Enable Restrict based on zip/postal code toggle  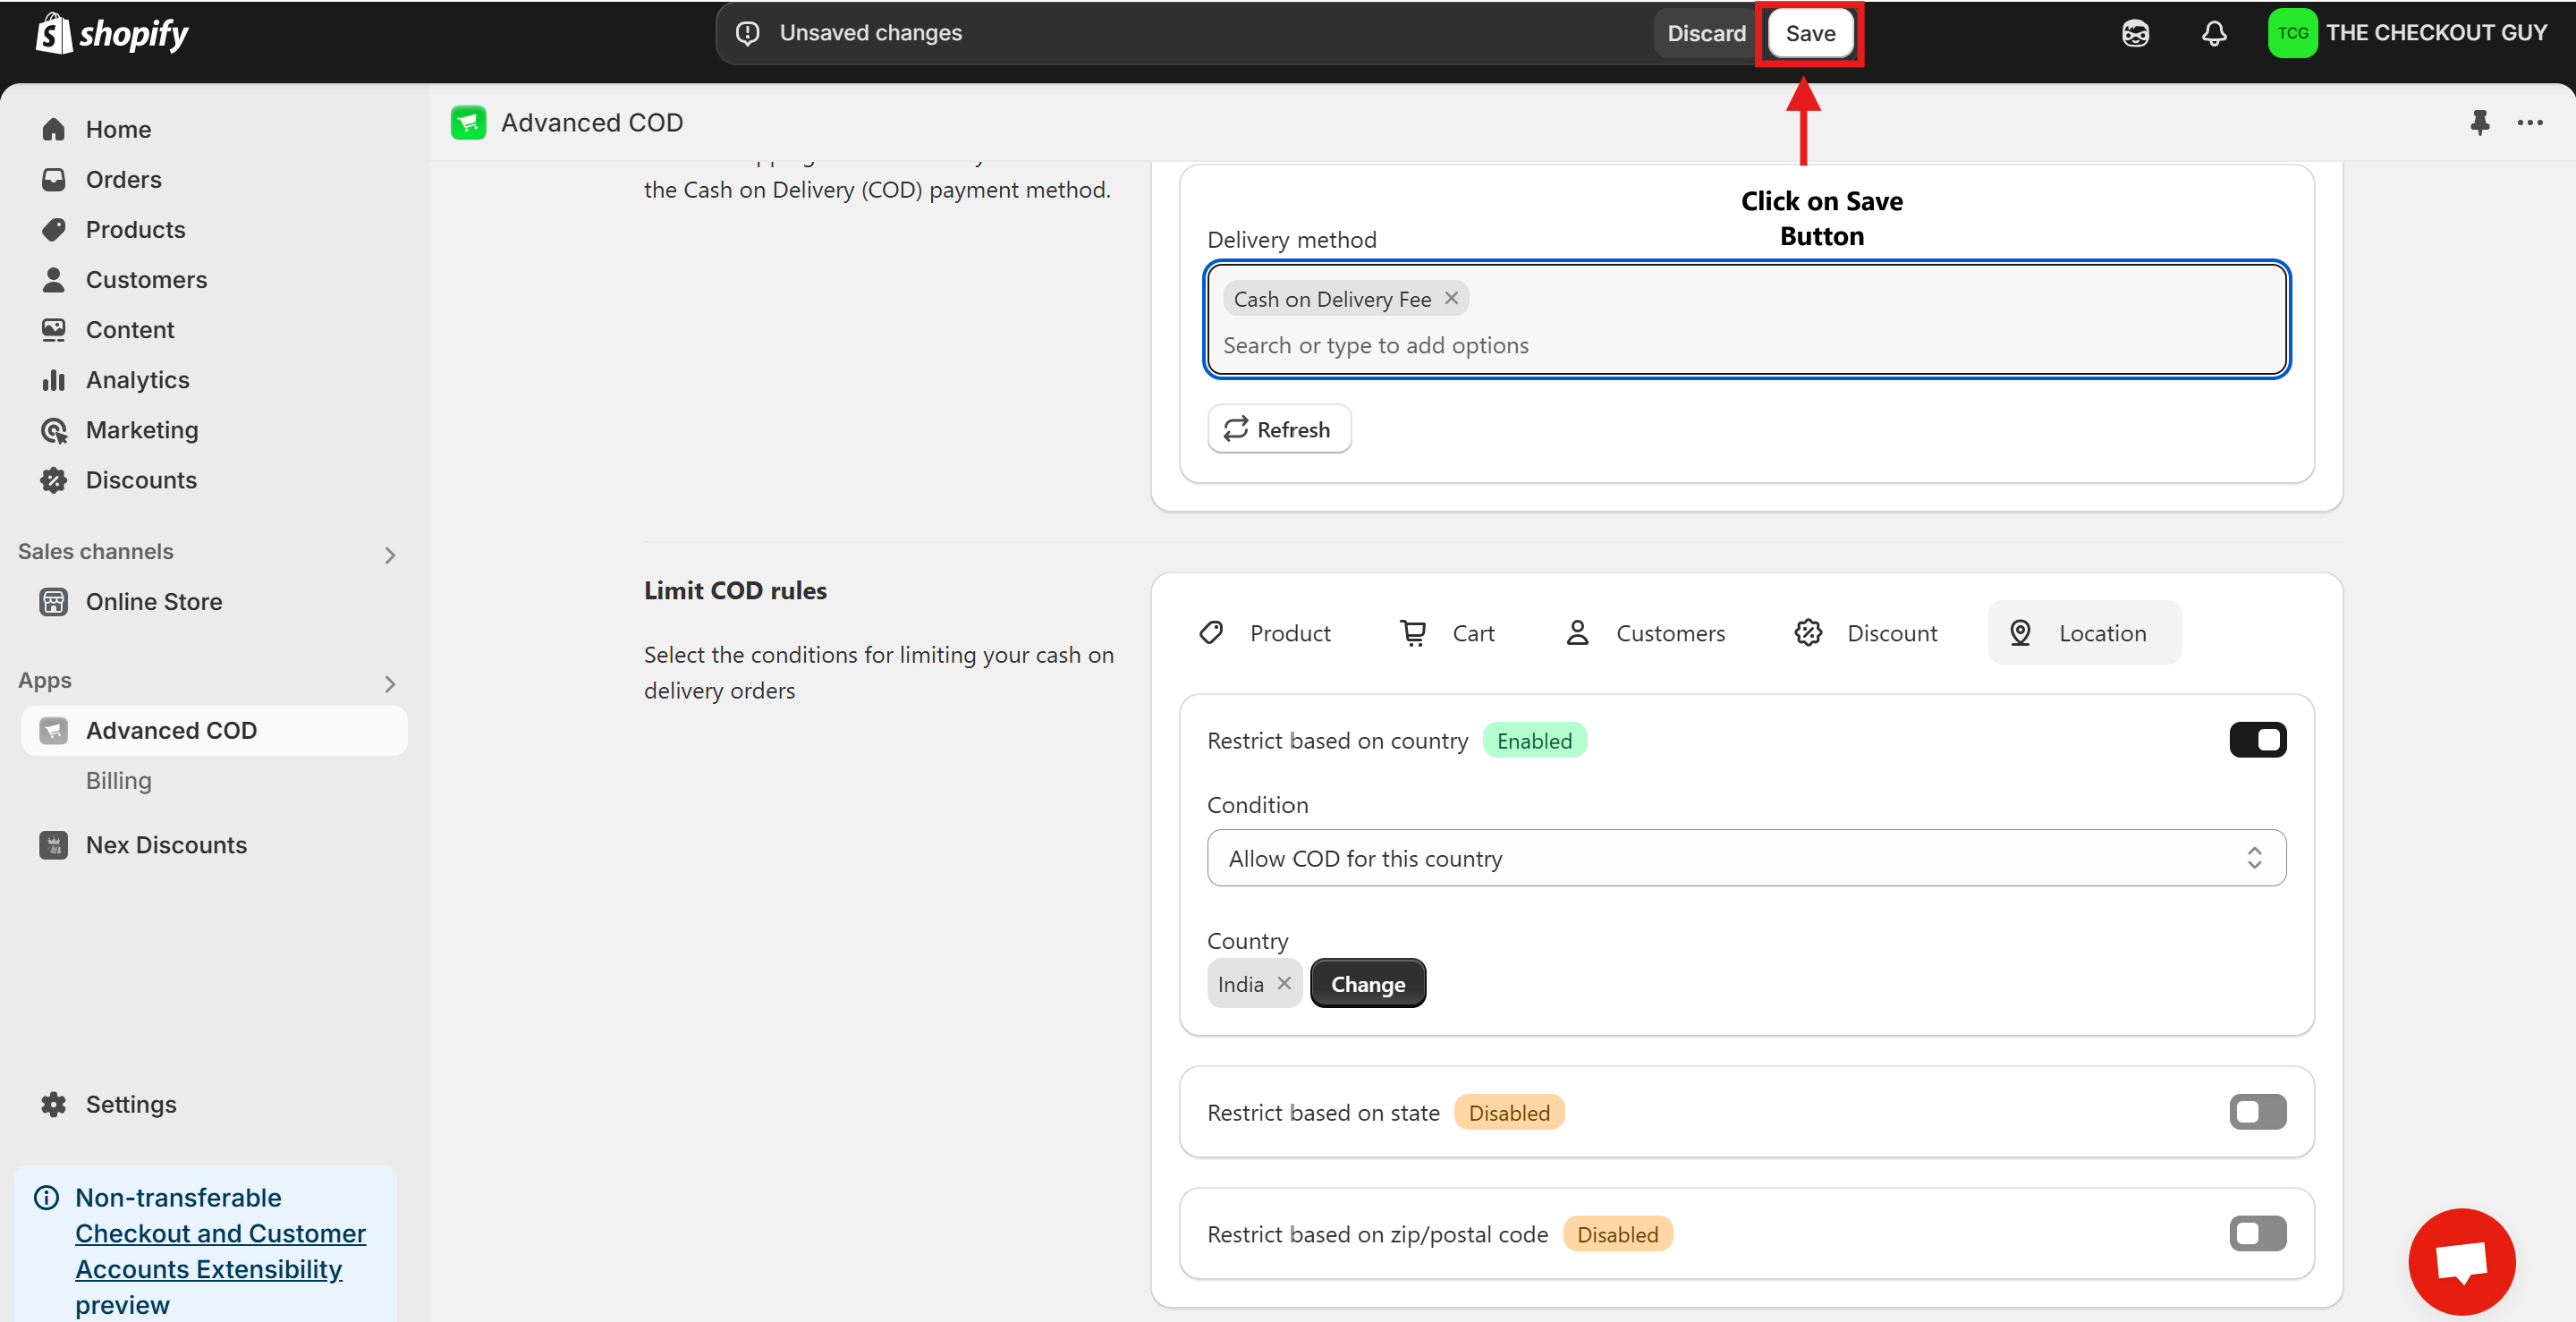coord(2257,1234)
